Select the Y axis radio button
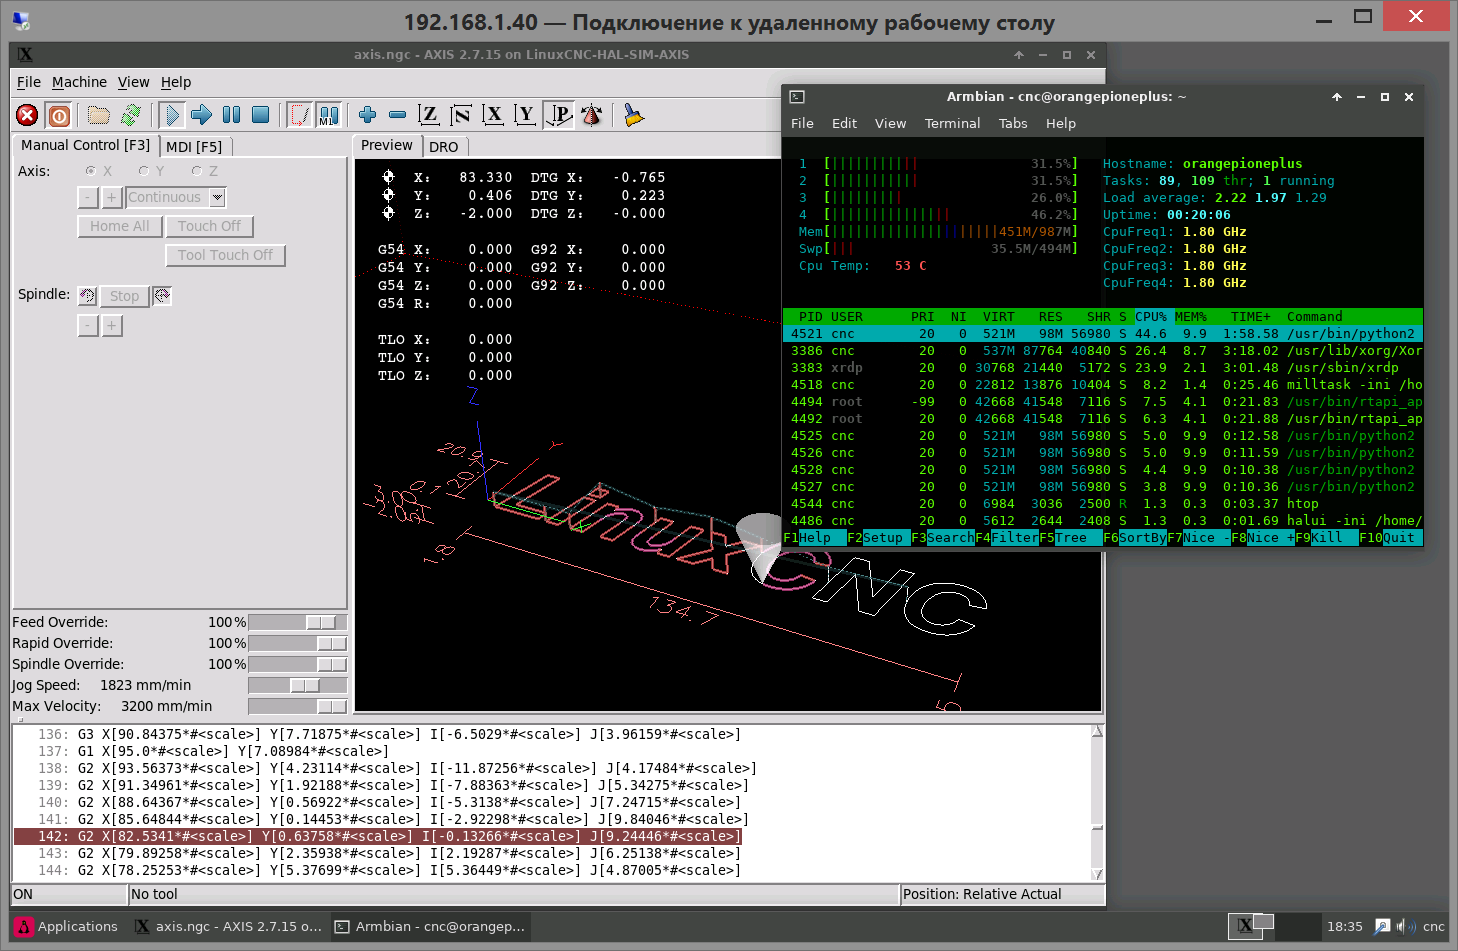The height and width of the screenshot is (951, 1458). 144,171
